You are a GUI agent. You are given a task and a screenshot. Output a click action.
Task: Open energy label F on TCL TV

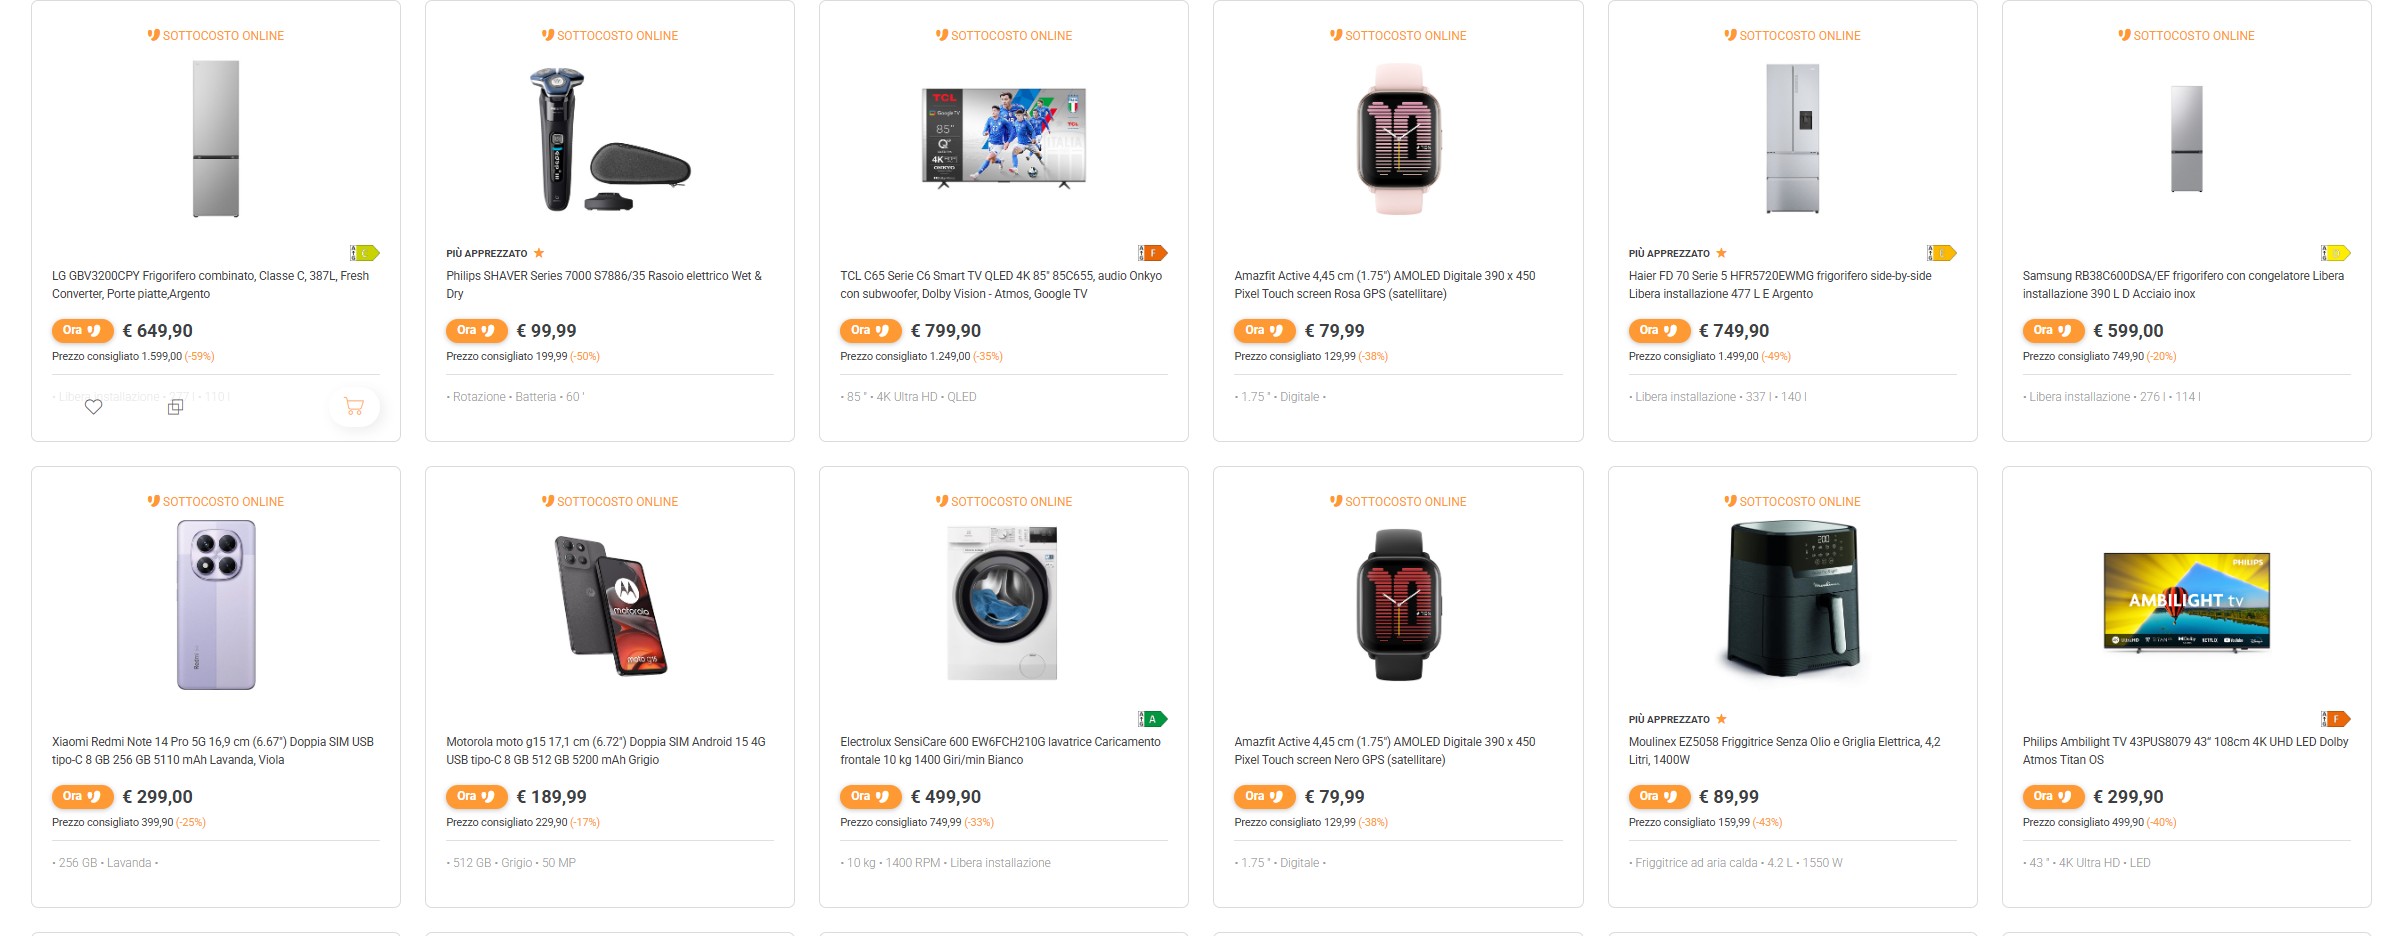click(x=1153, y=253)
